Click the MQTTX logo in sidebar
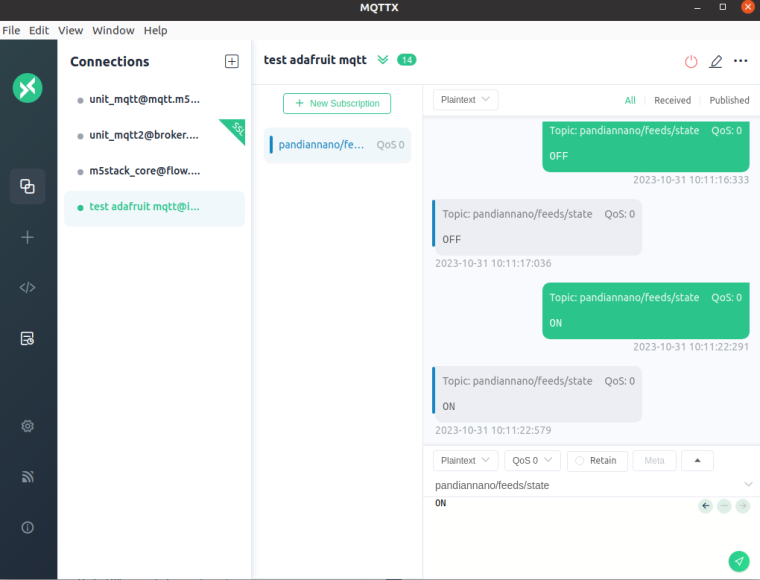This screenshot has width=760, height=580. click(27, 88)
